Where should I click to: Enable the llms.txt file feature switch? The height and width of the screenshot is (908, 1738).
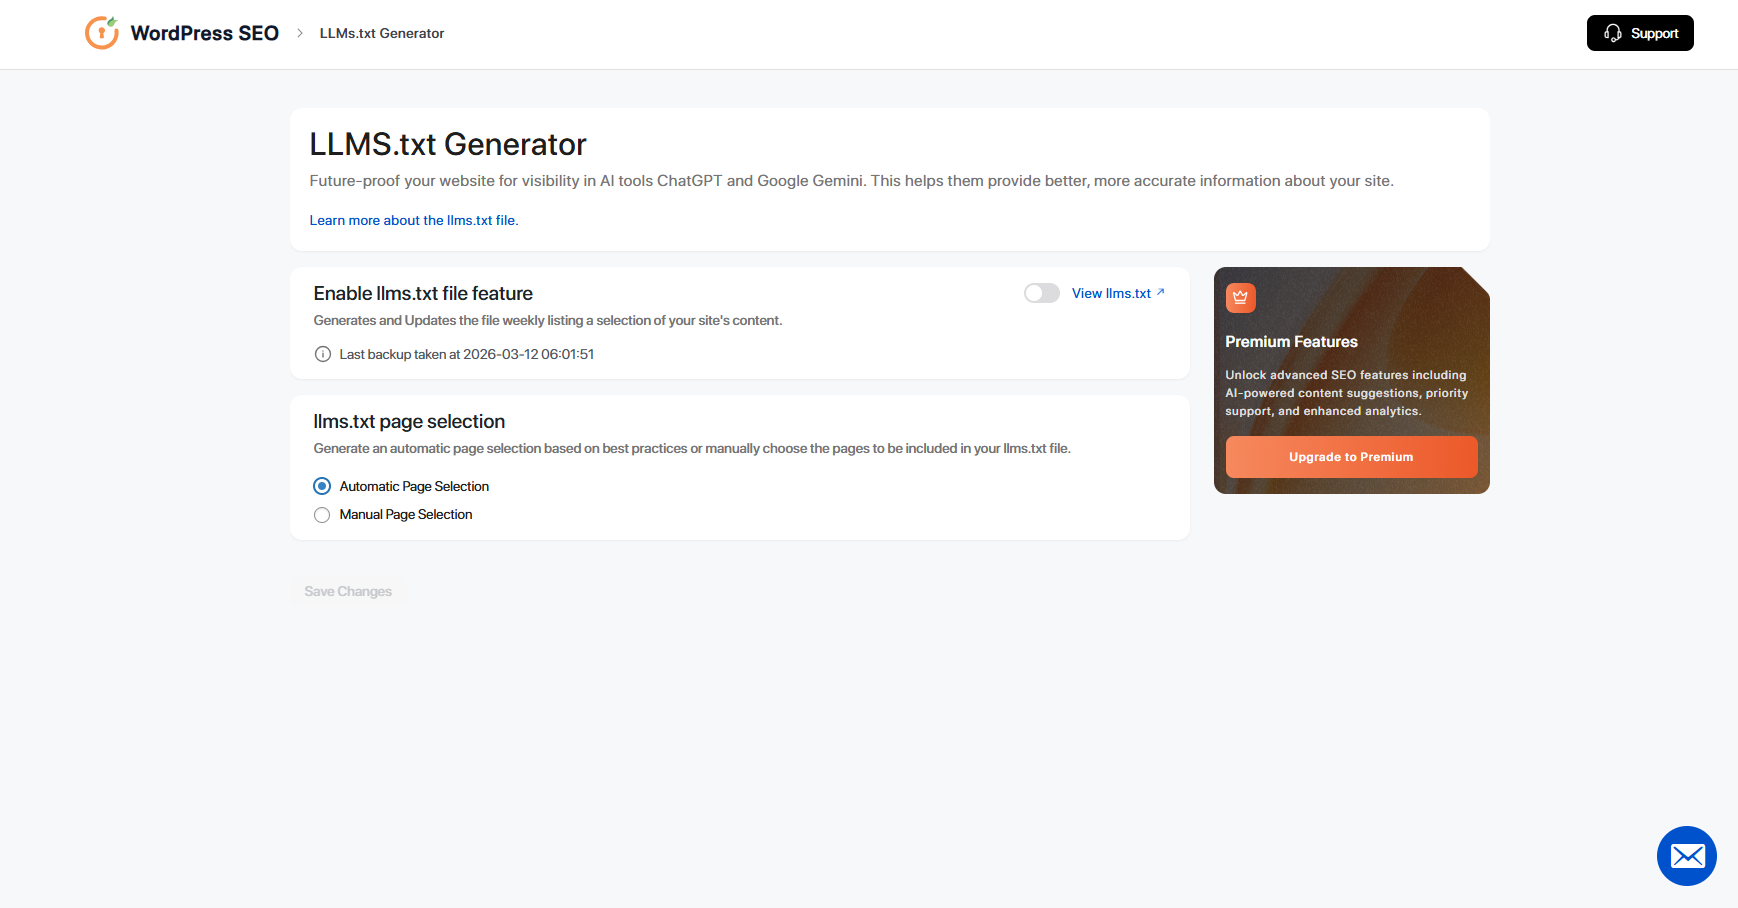coord(1041,292)
